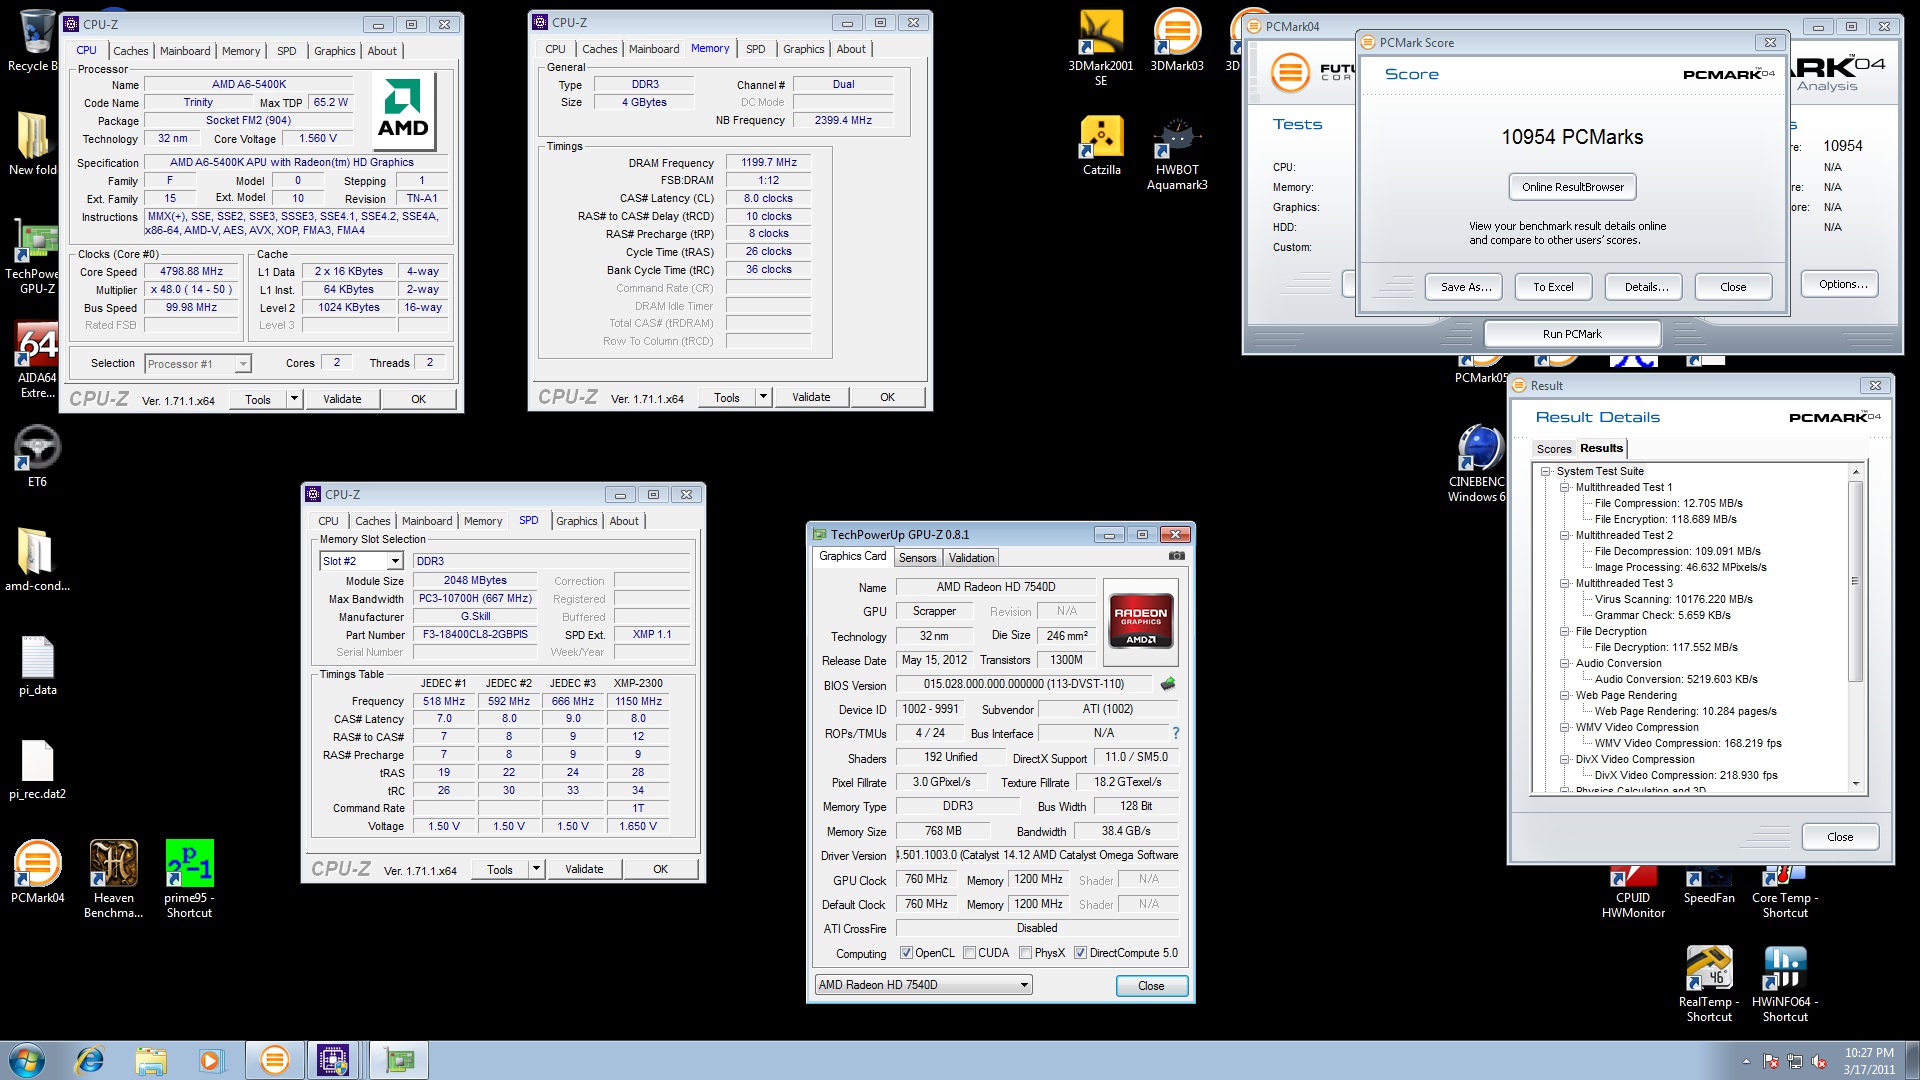Open the HWiNFO64 shortcut
The image size is (1920, 1080).
1785,983
